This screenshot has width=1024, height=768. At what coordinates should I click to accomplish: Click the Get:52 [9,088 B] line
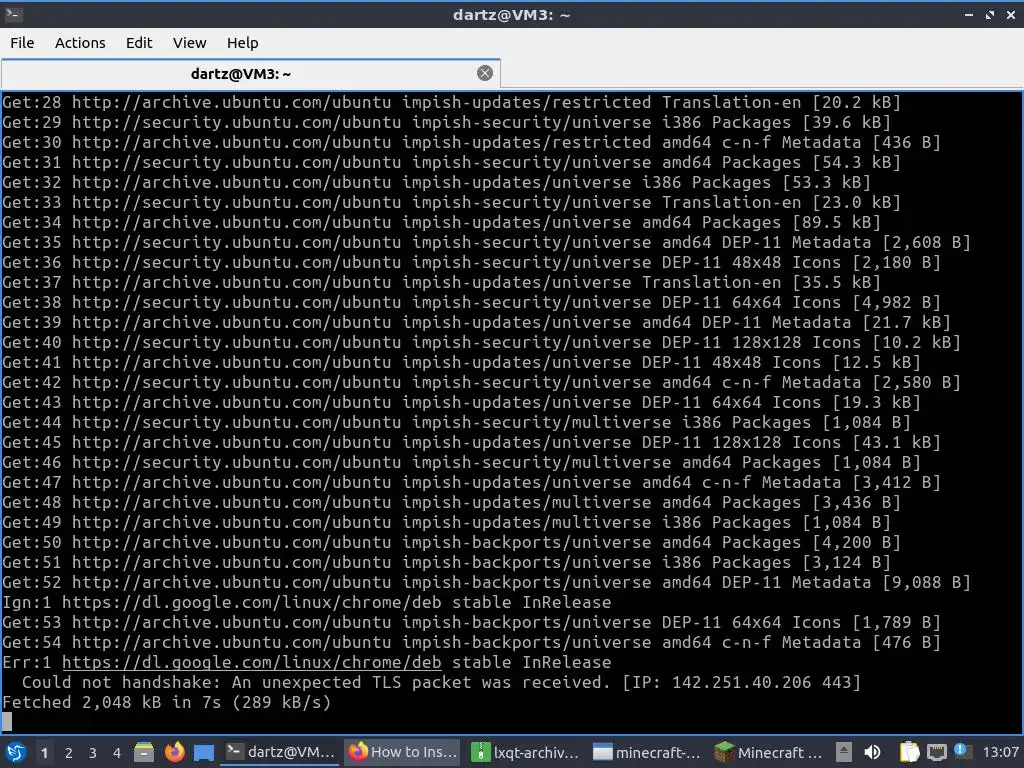coord(486,583)
